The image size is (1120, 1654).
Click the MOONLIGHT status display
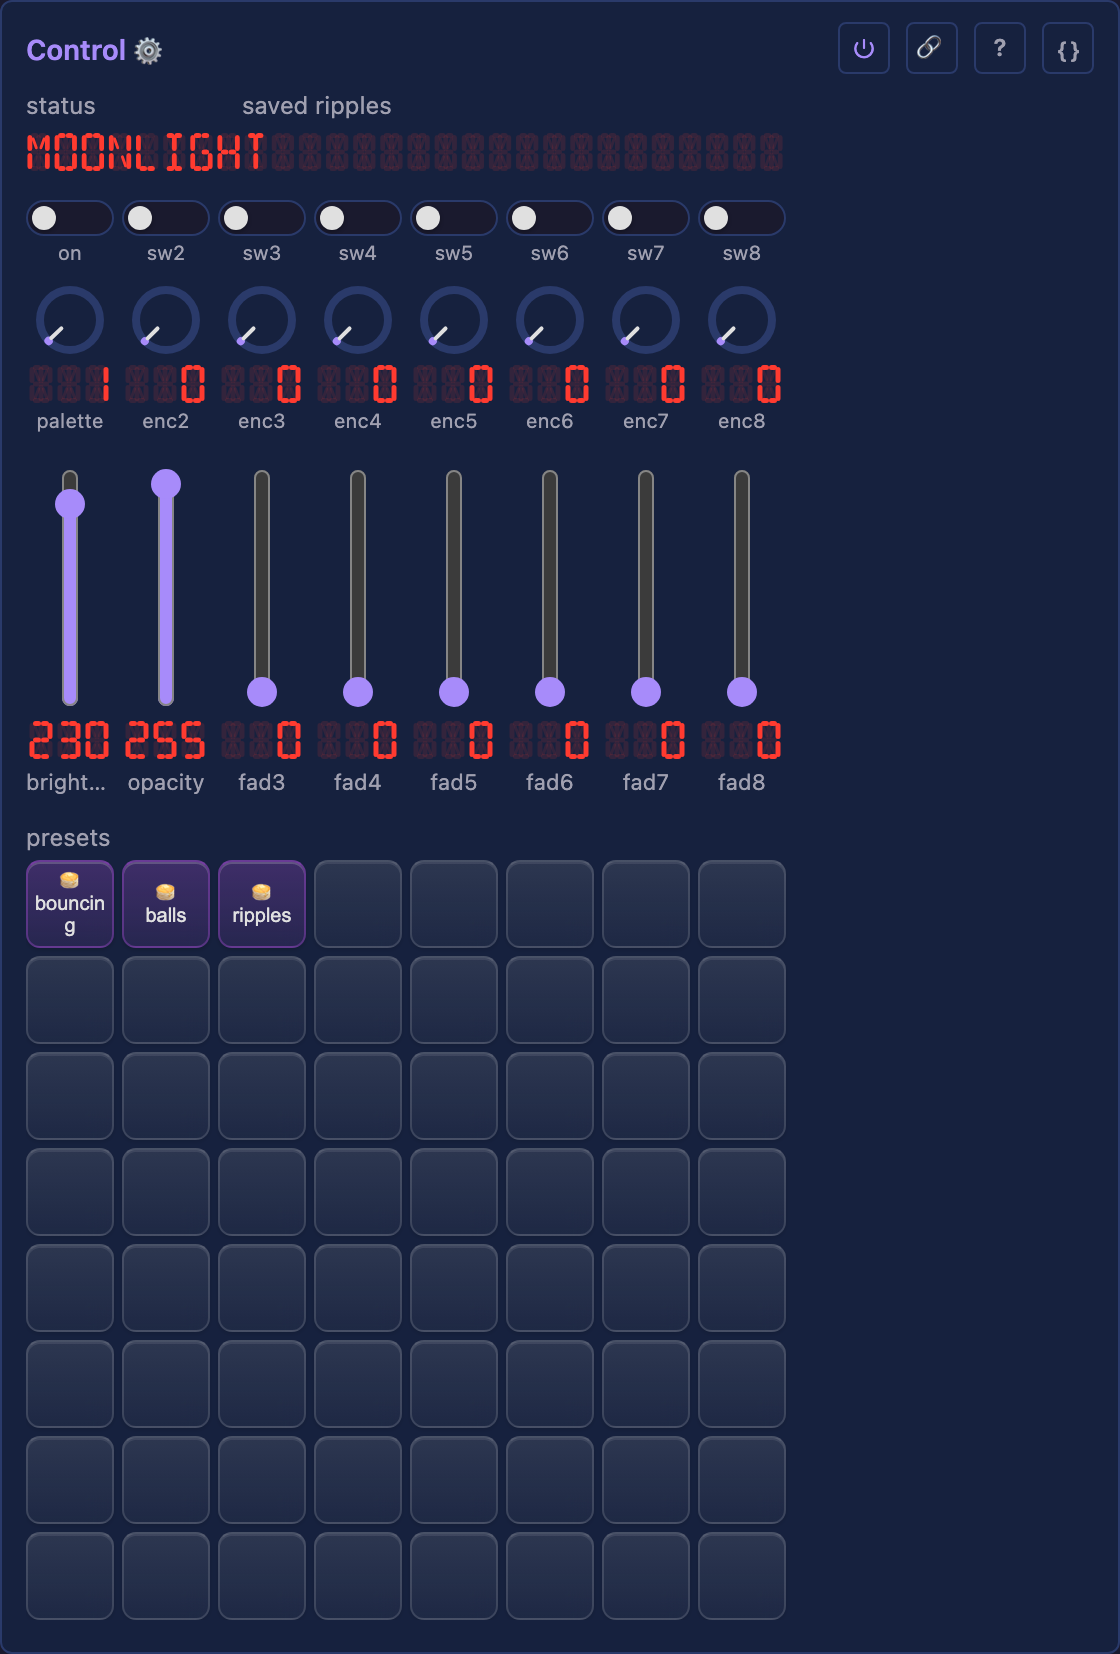click(405, 153)
